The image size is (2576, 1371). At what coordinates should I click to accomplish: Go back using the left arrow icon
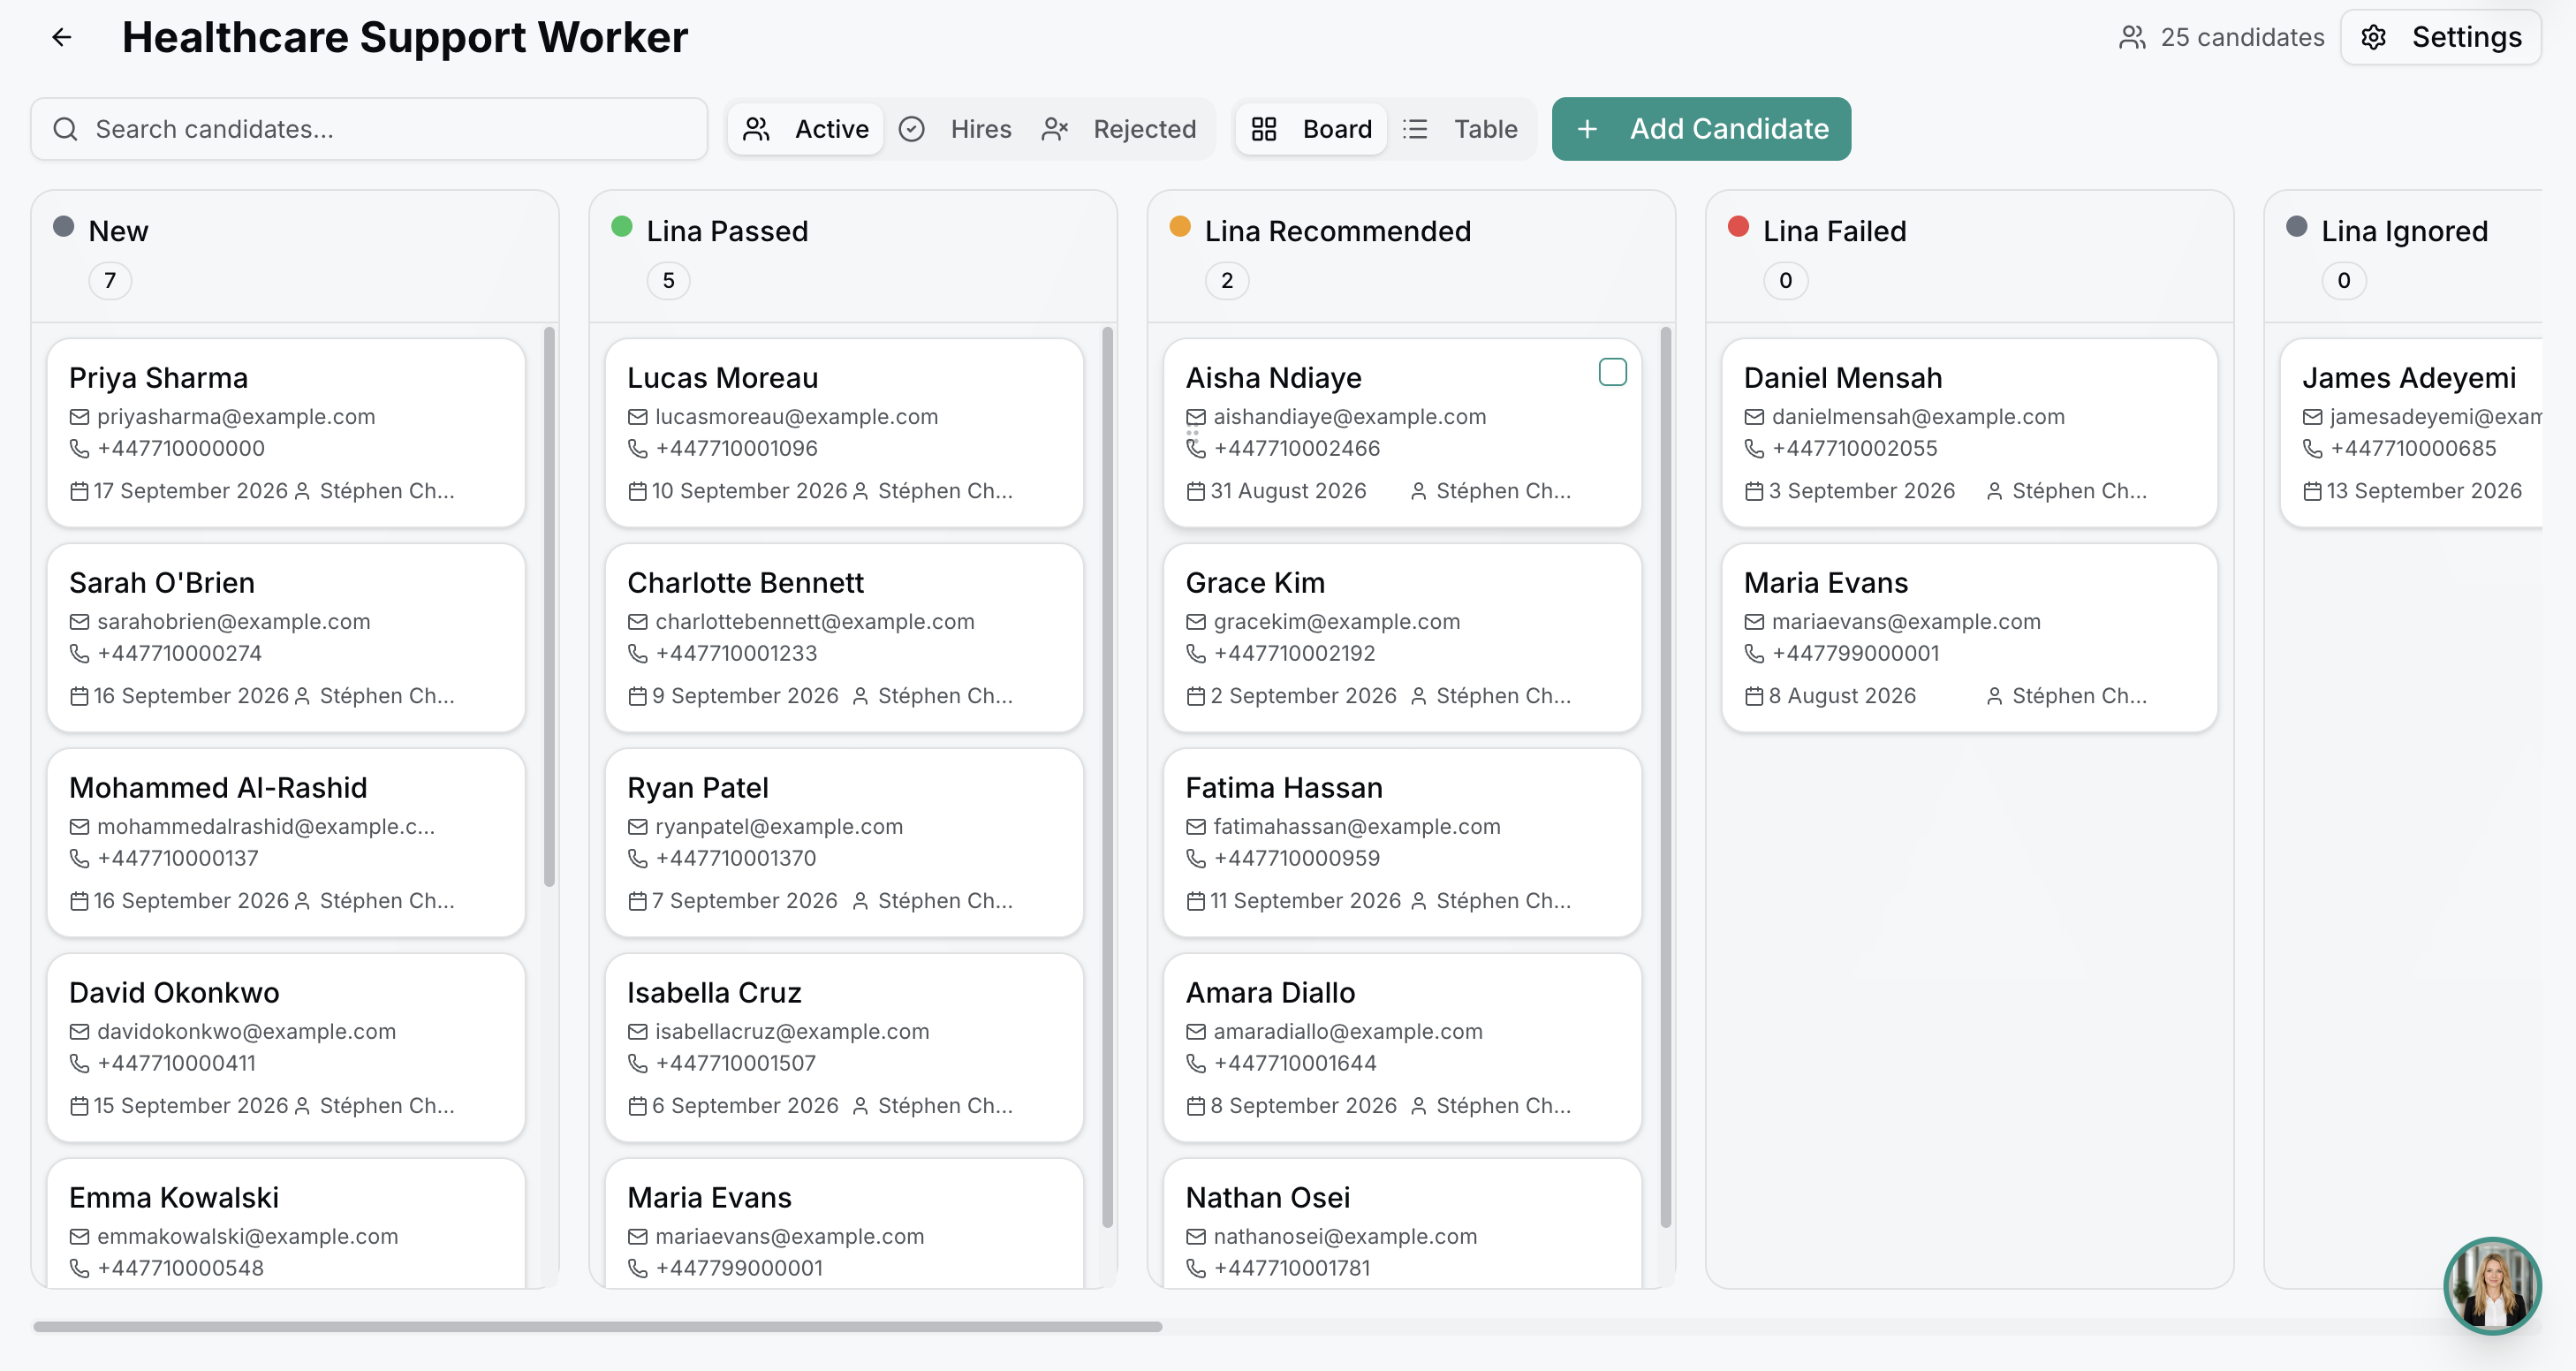click(62, 37)
